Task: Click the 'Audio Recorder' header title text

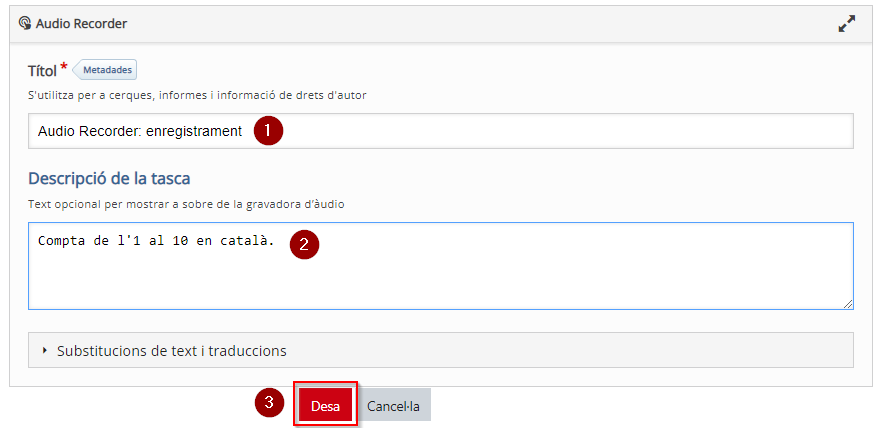Action: tap(81, 24)
